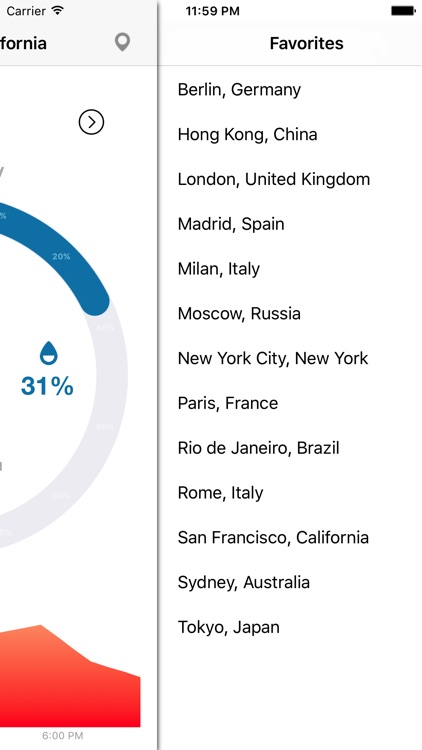The image size is (422, 750).
Task: Select Berlin, Germany from favorites
Action: coord(290,89)
